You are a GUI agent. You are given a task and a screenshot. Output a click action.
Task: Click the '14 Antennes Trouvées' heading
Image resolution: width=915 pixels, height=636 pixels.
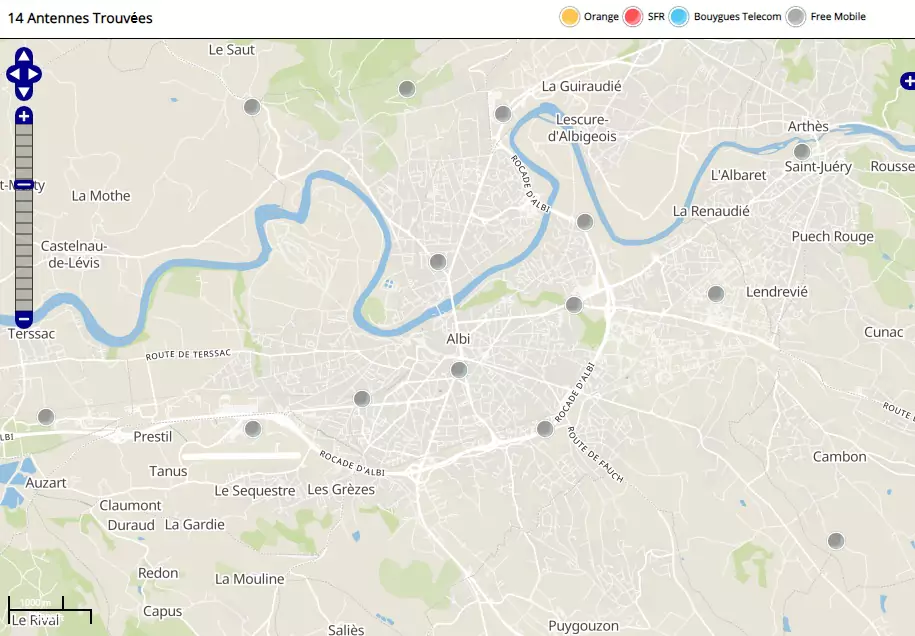(x=80, y=18)
